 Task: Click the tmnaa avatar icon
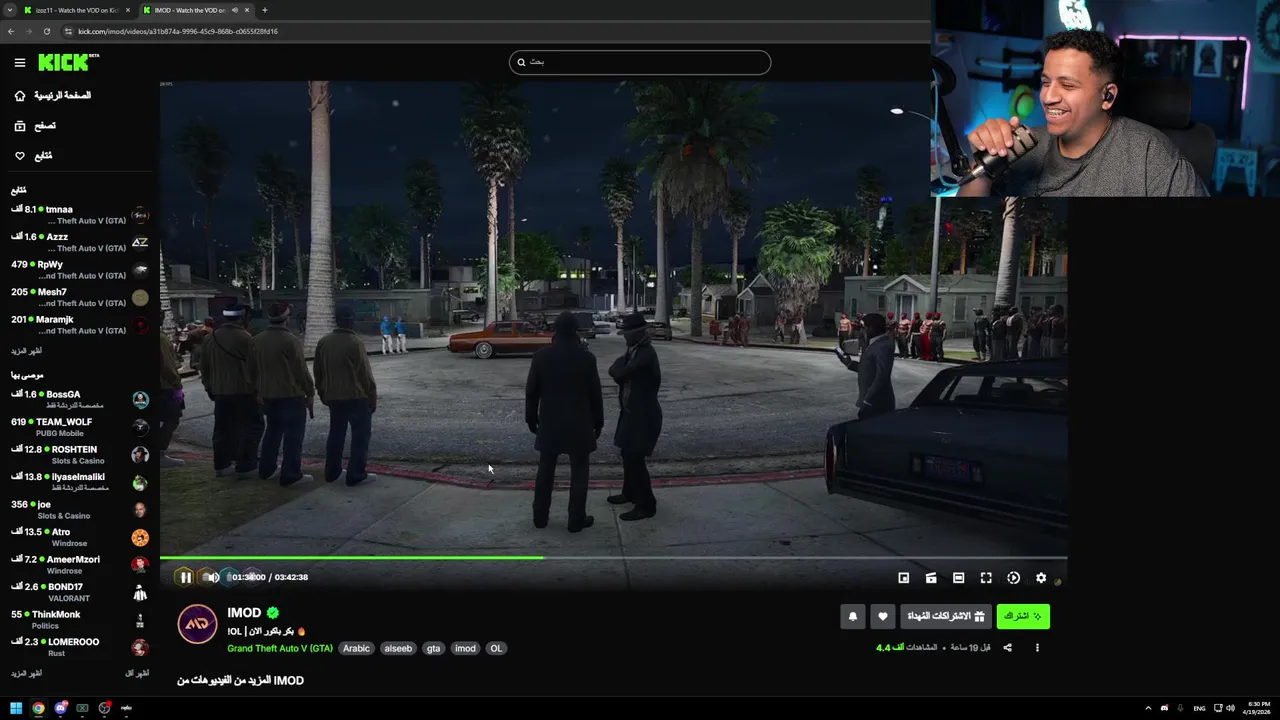(x=140, y=215)
